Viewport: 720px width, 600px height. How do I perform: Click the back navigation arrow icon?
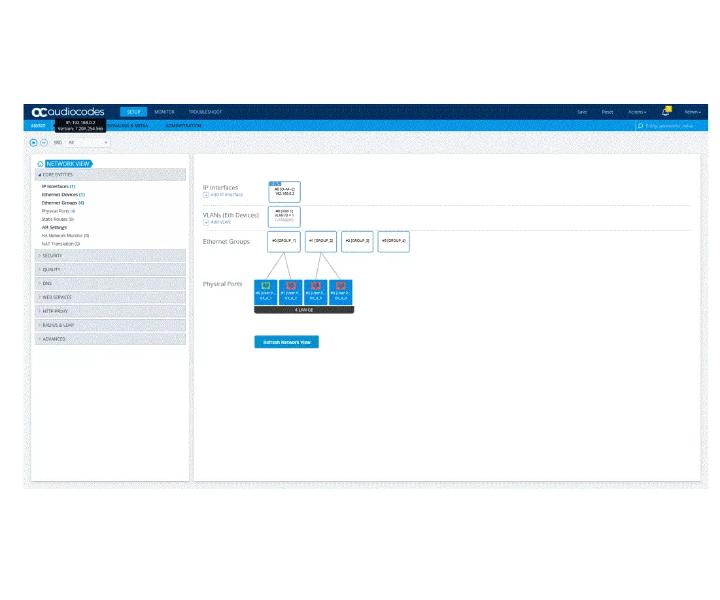[34, 143]
